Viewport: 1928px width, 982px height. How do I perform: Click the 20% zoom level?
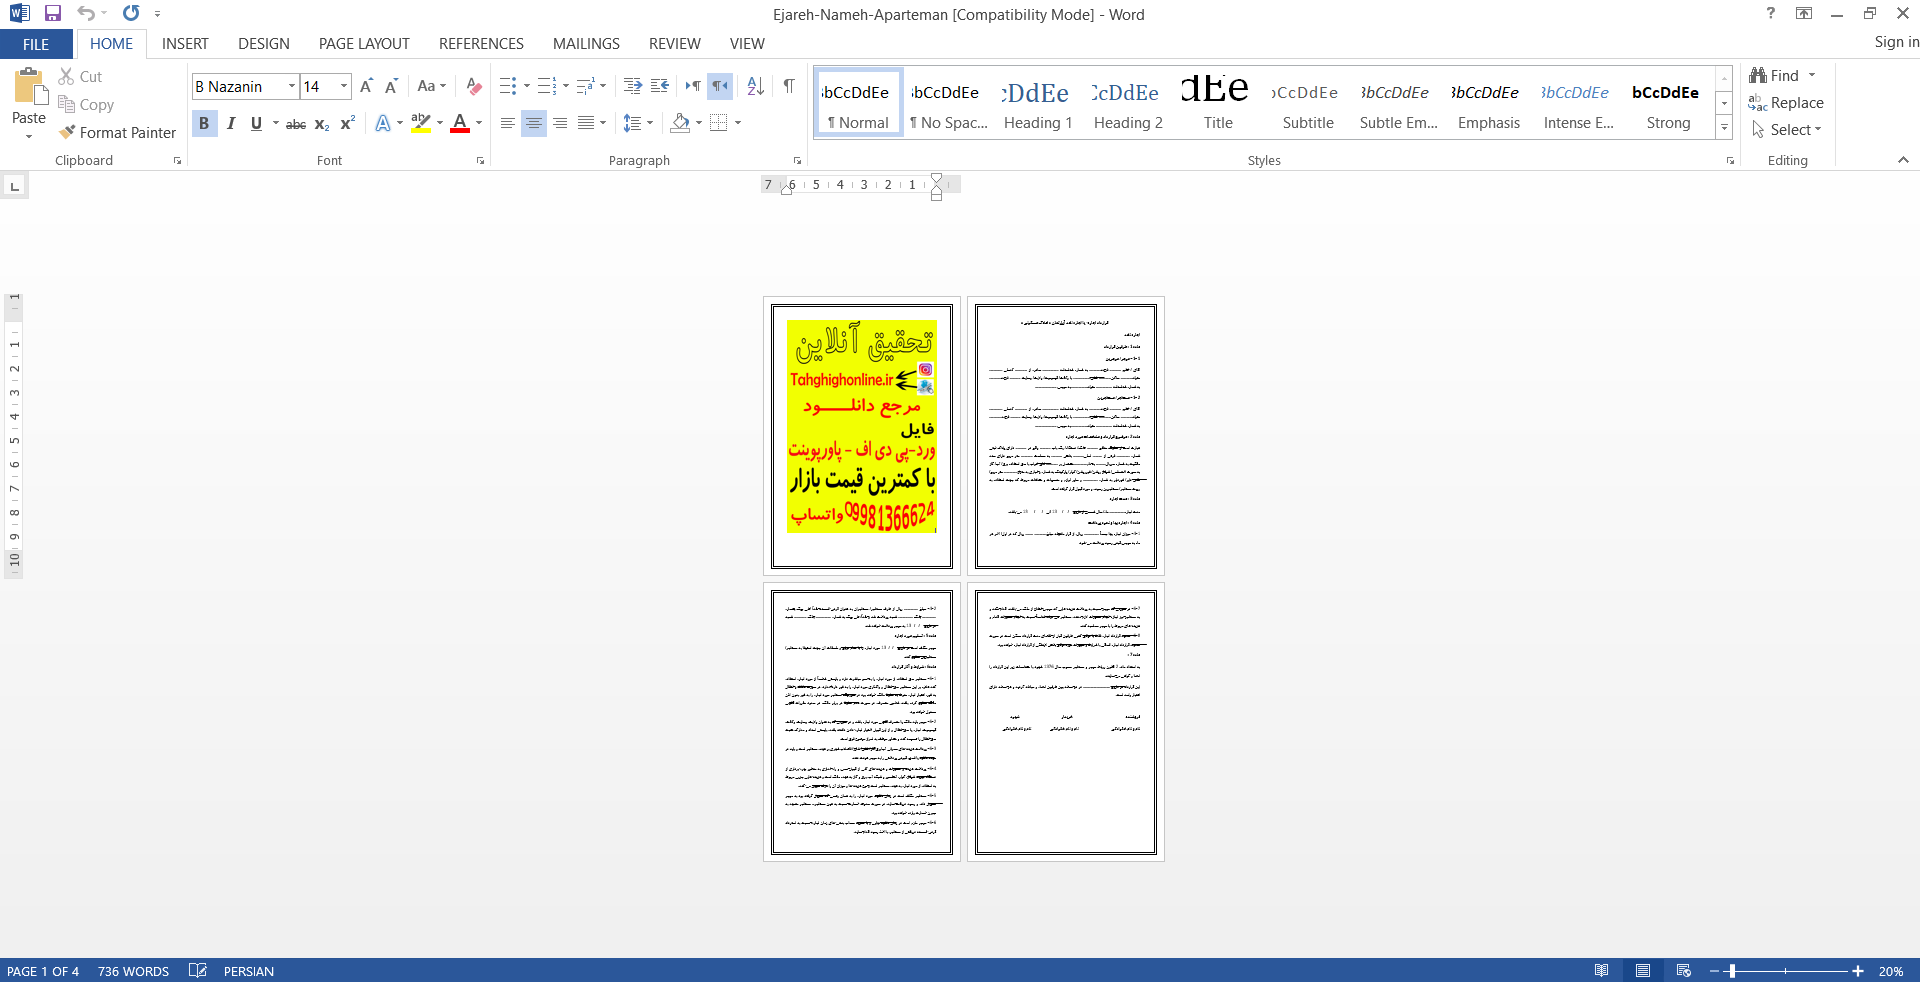click(x=1891, y=971)
